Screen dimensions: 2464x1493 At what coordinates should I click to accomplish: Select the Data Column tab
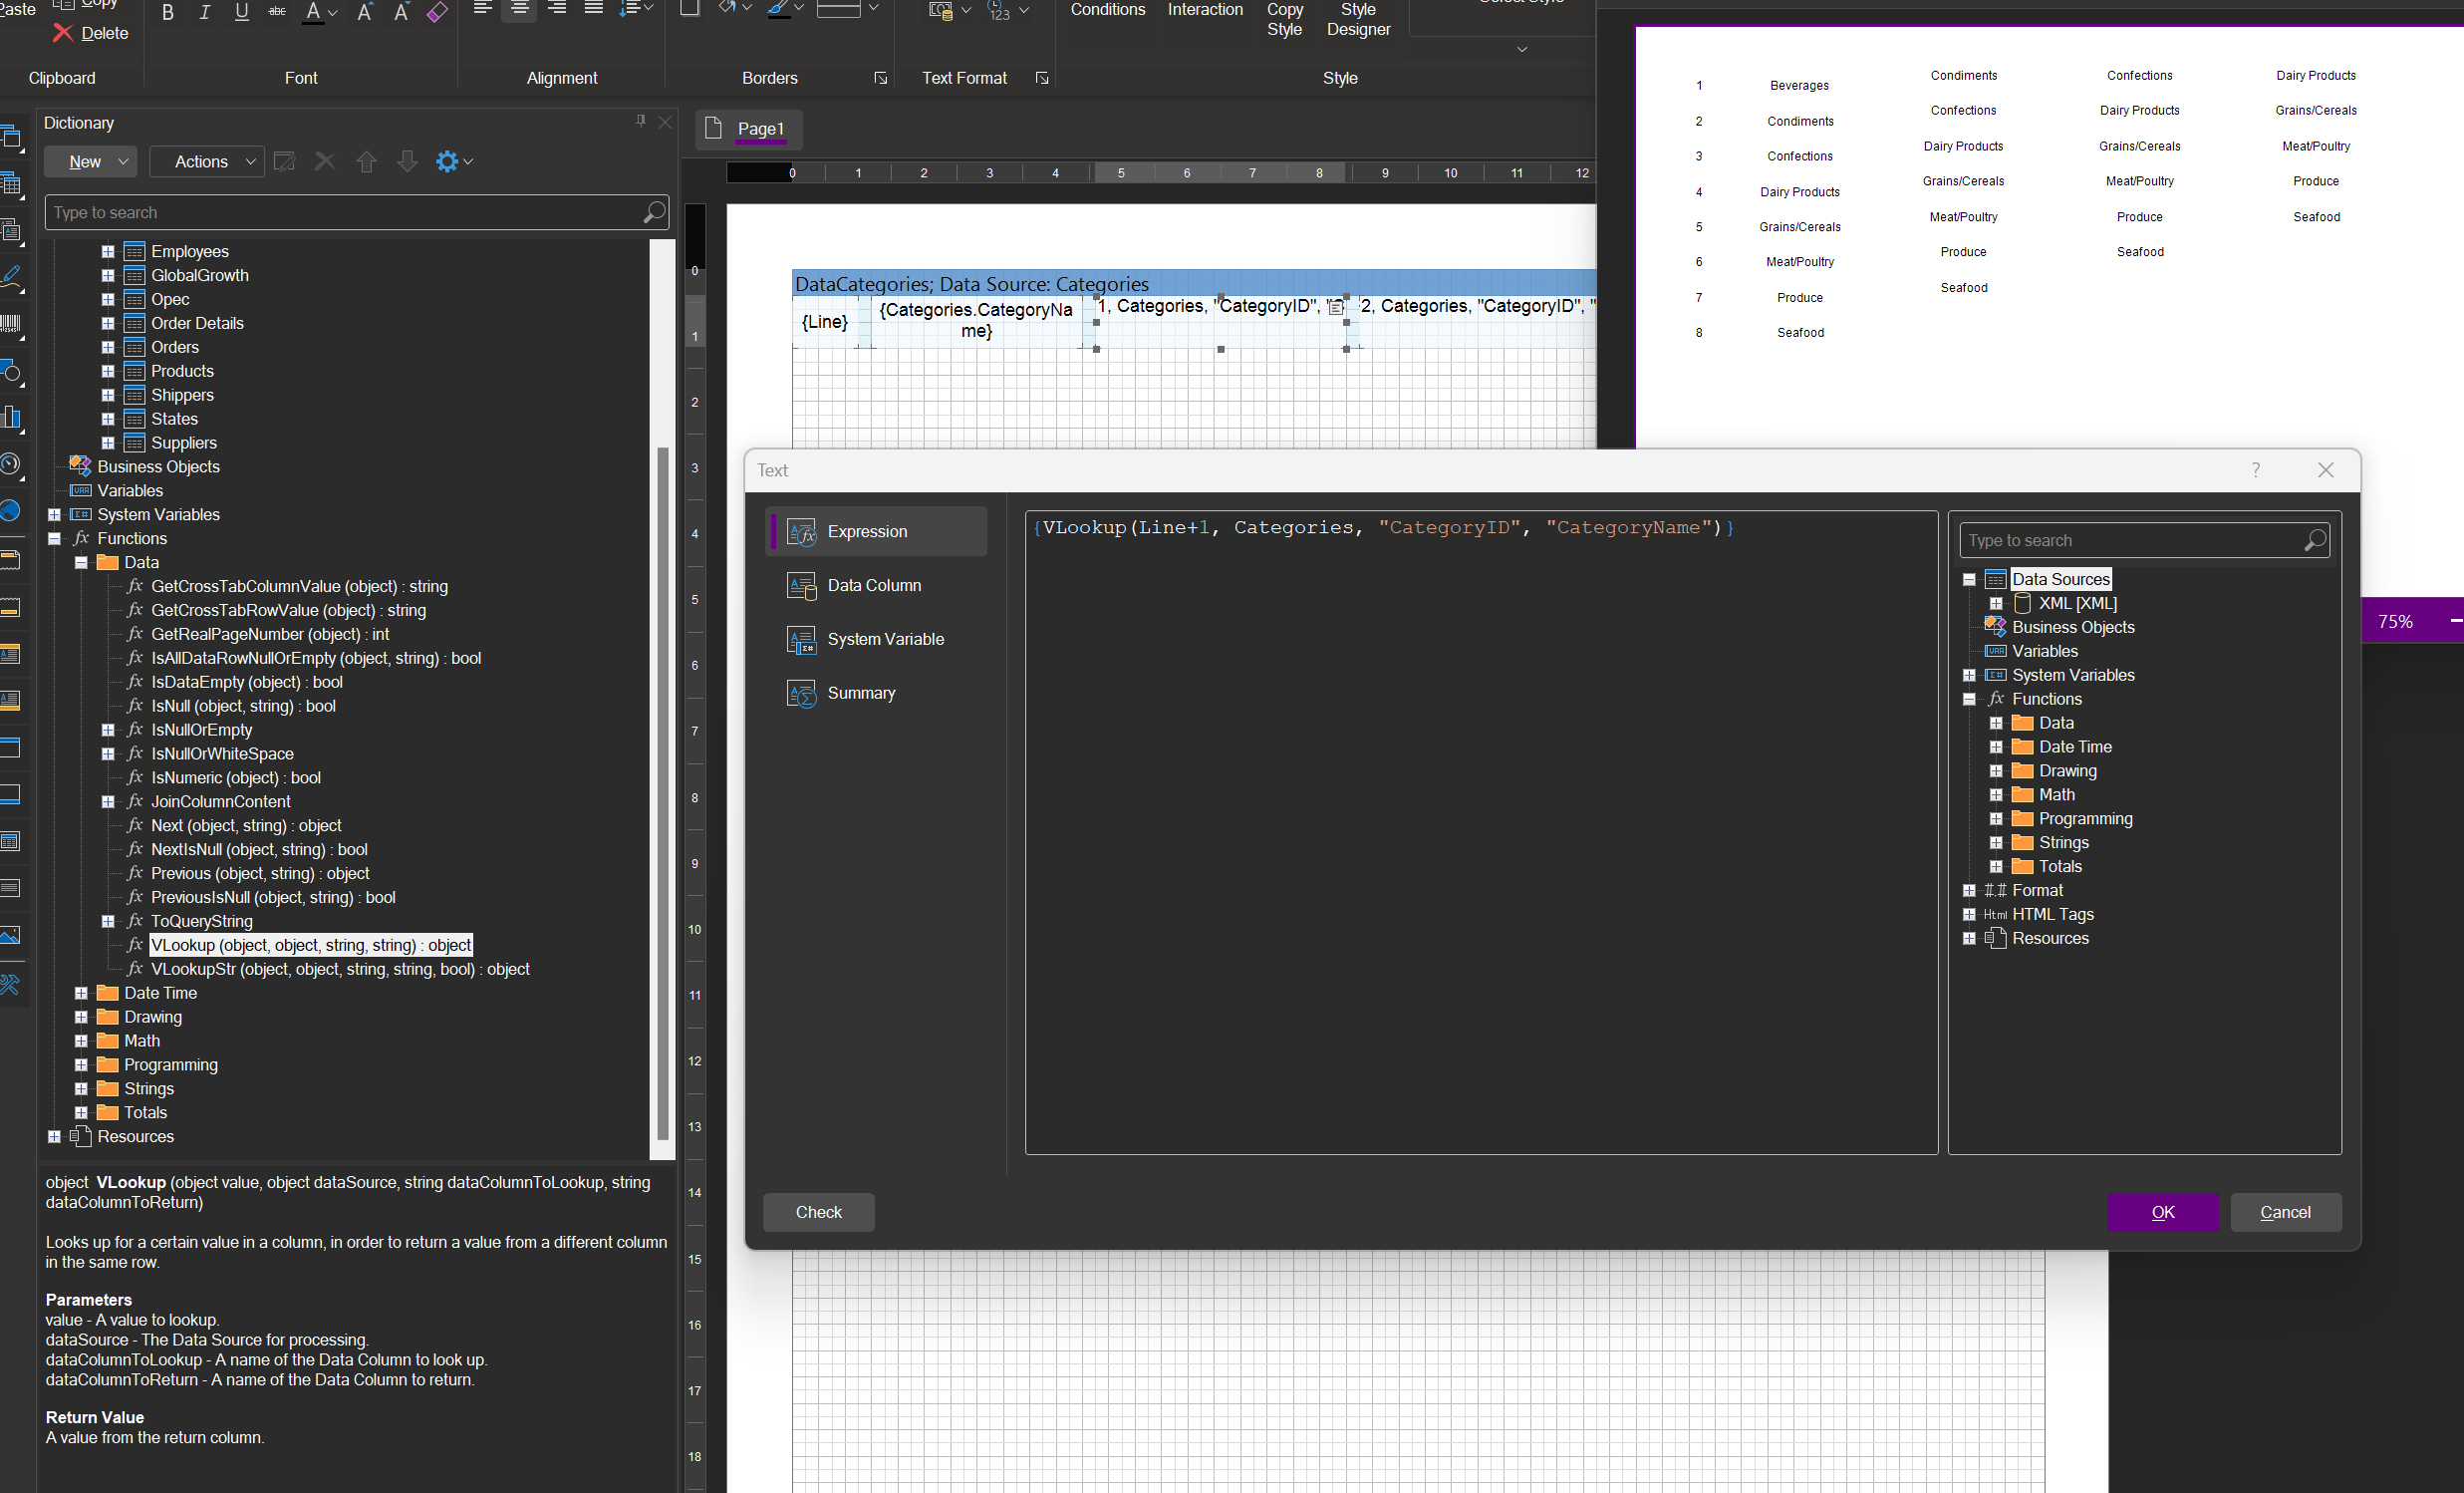(876, 585)
